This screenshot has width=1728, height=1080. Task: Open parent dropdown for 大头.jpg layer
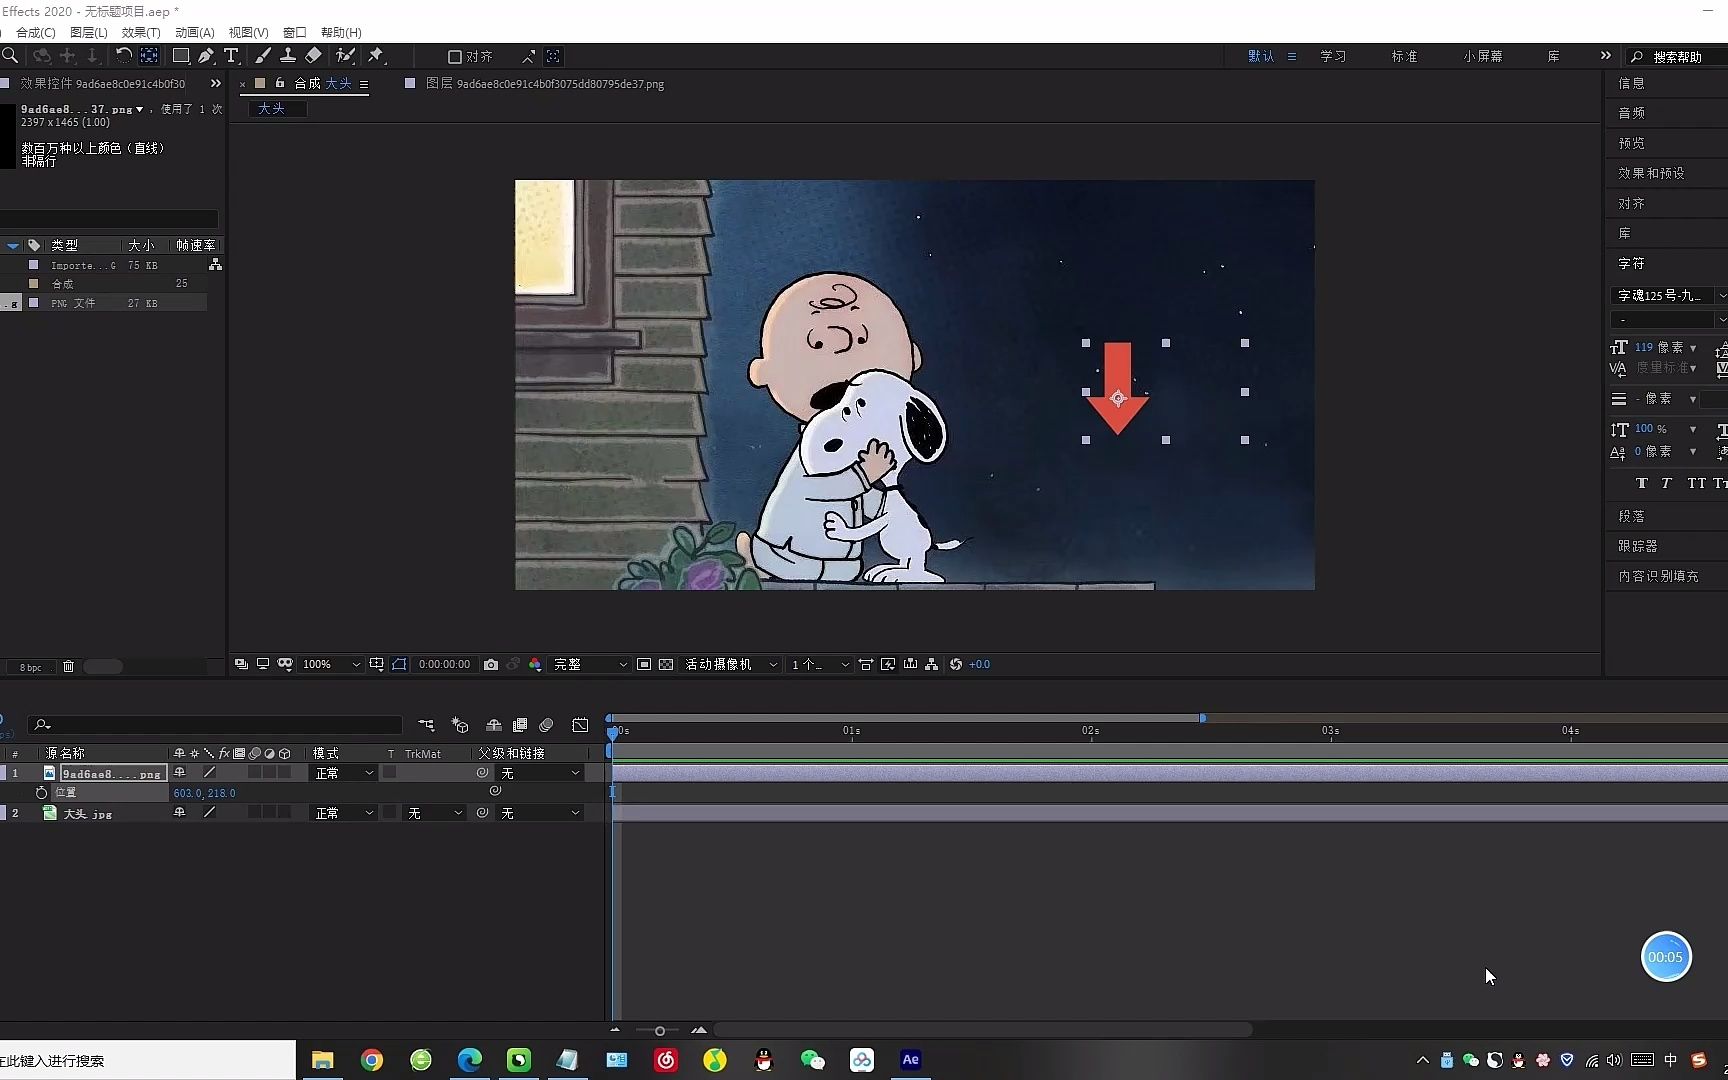tap(540, 813)
